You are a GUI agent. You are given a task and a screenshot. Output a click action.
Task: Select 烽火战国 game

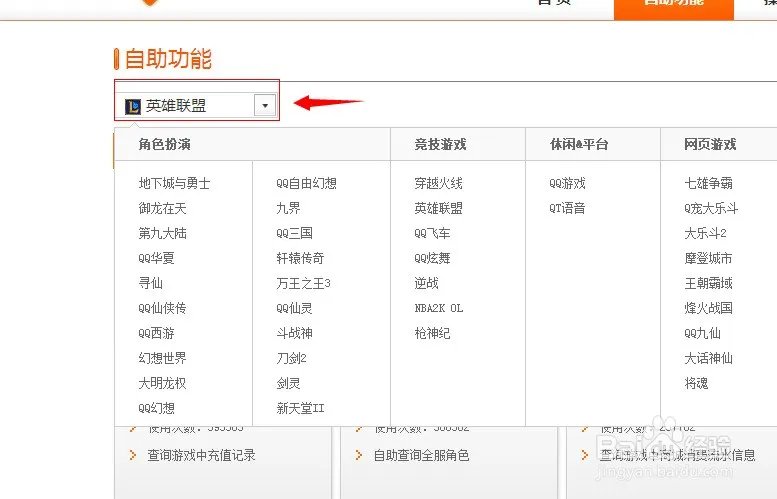(x=709, y=308)
